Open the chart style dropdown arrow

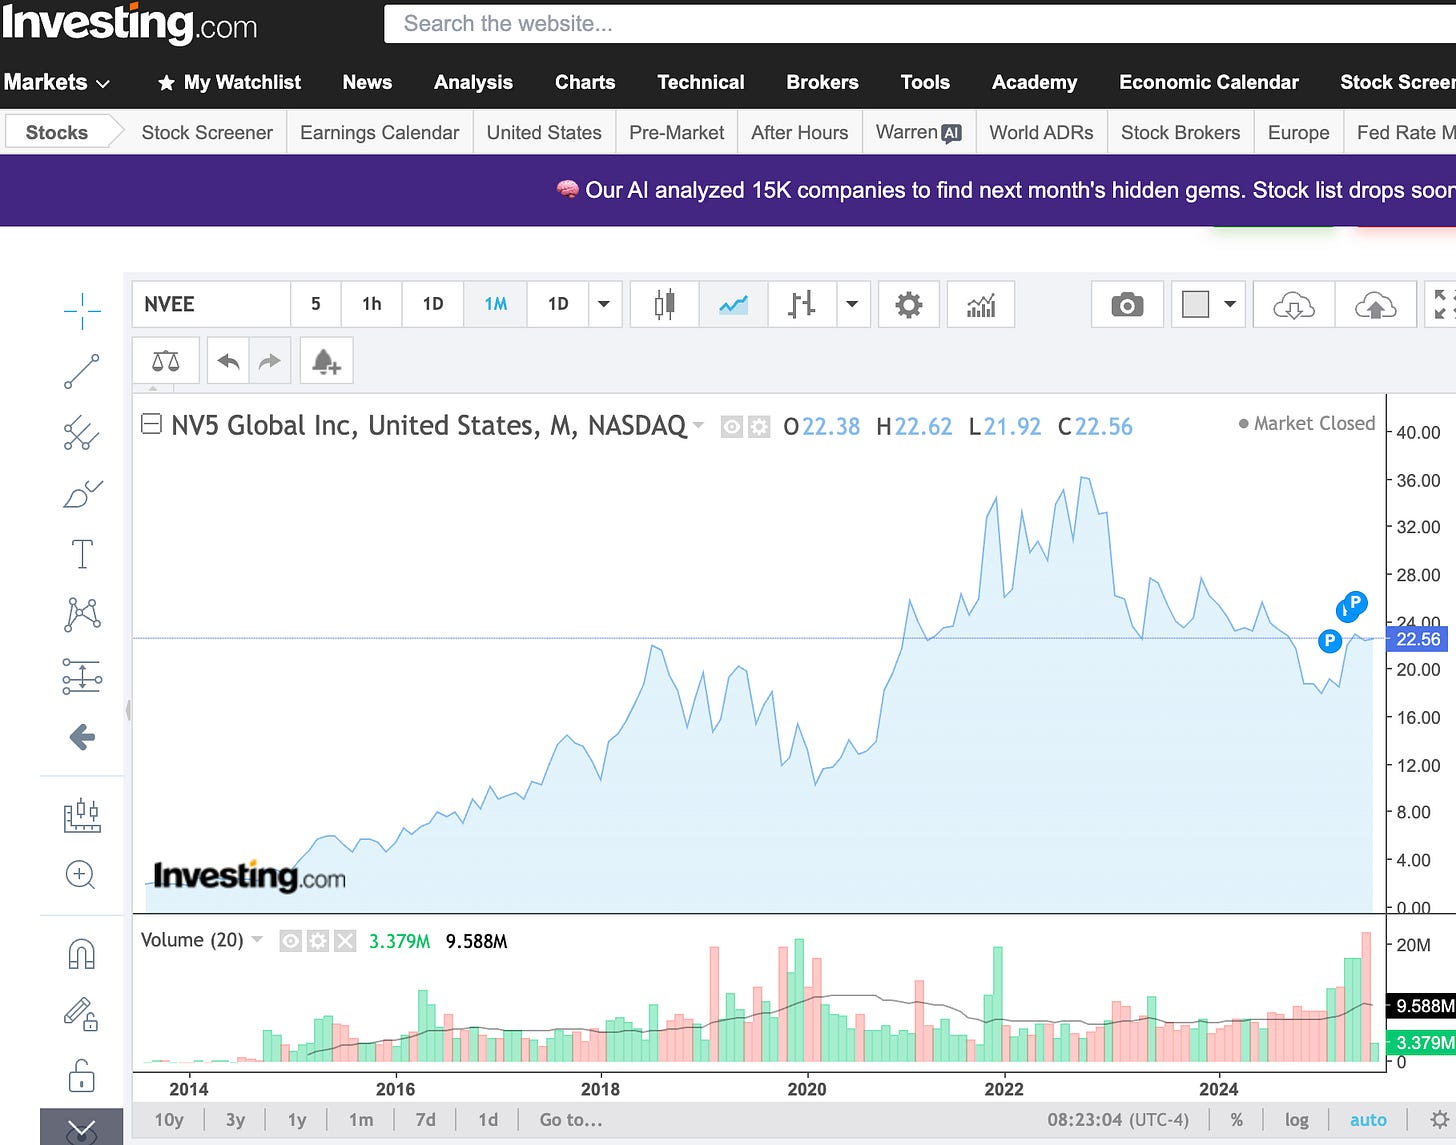(852, 304)
